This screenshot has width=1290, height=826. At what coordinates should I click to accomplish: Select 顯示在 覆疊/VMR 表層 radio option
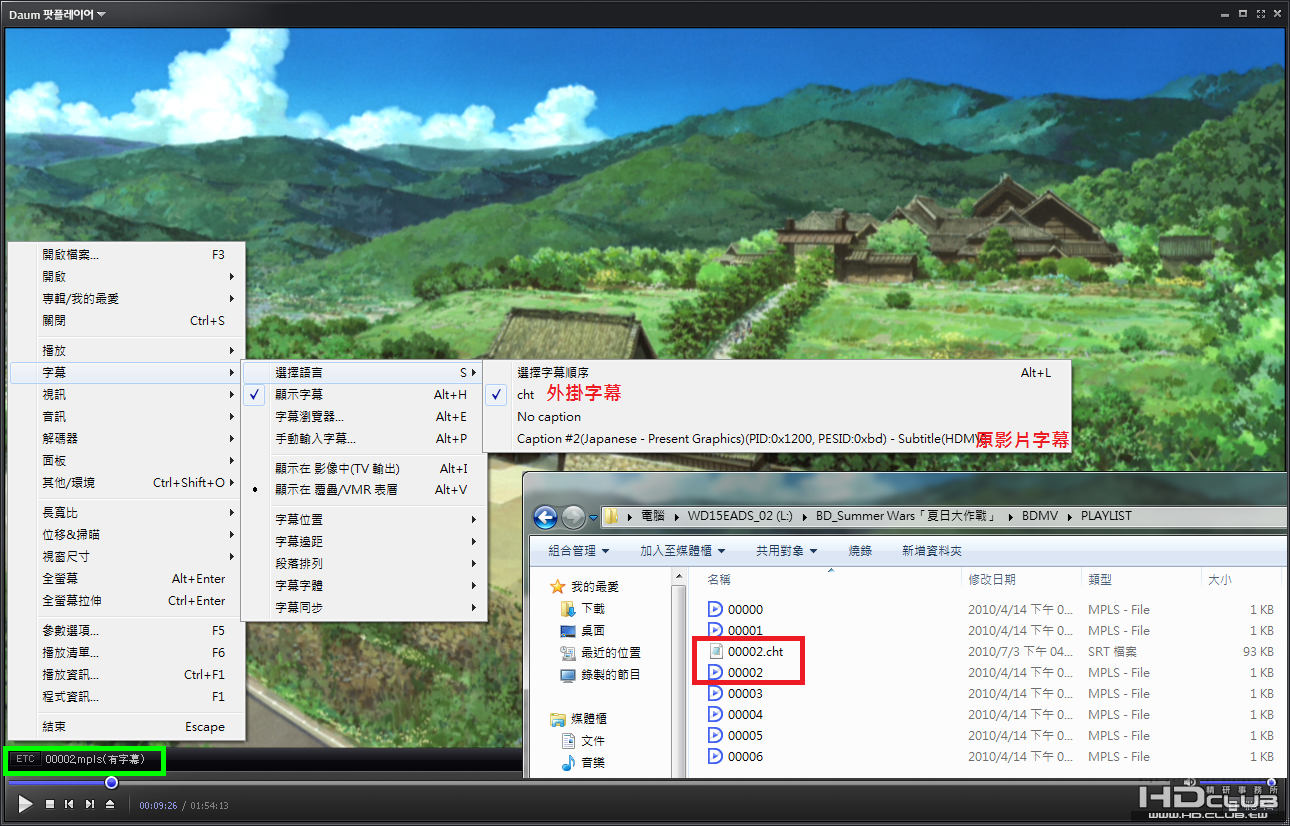click(x=364, y=489)
